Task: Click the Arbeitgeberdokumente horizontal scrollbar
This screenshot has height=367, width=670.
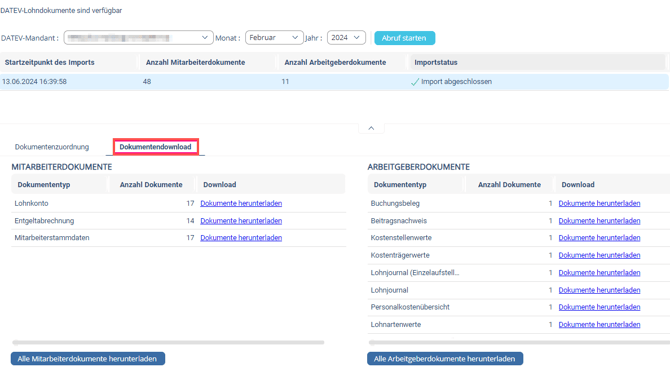Action: coord(519,342)
